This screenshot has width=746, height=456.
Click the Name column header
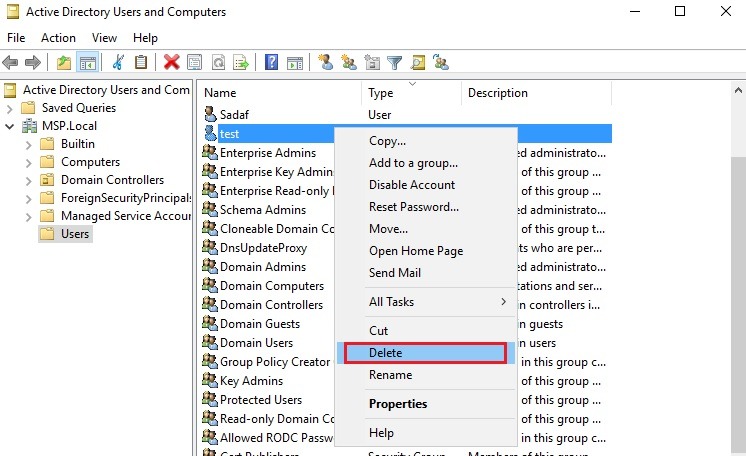tap(278, 93)
